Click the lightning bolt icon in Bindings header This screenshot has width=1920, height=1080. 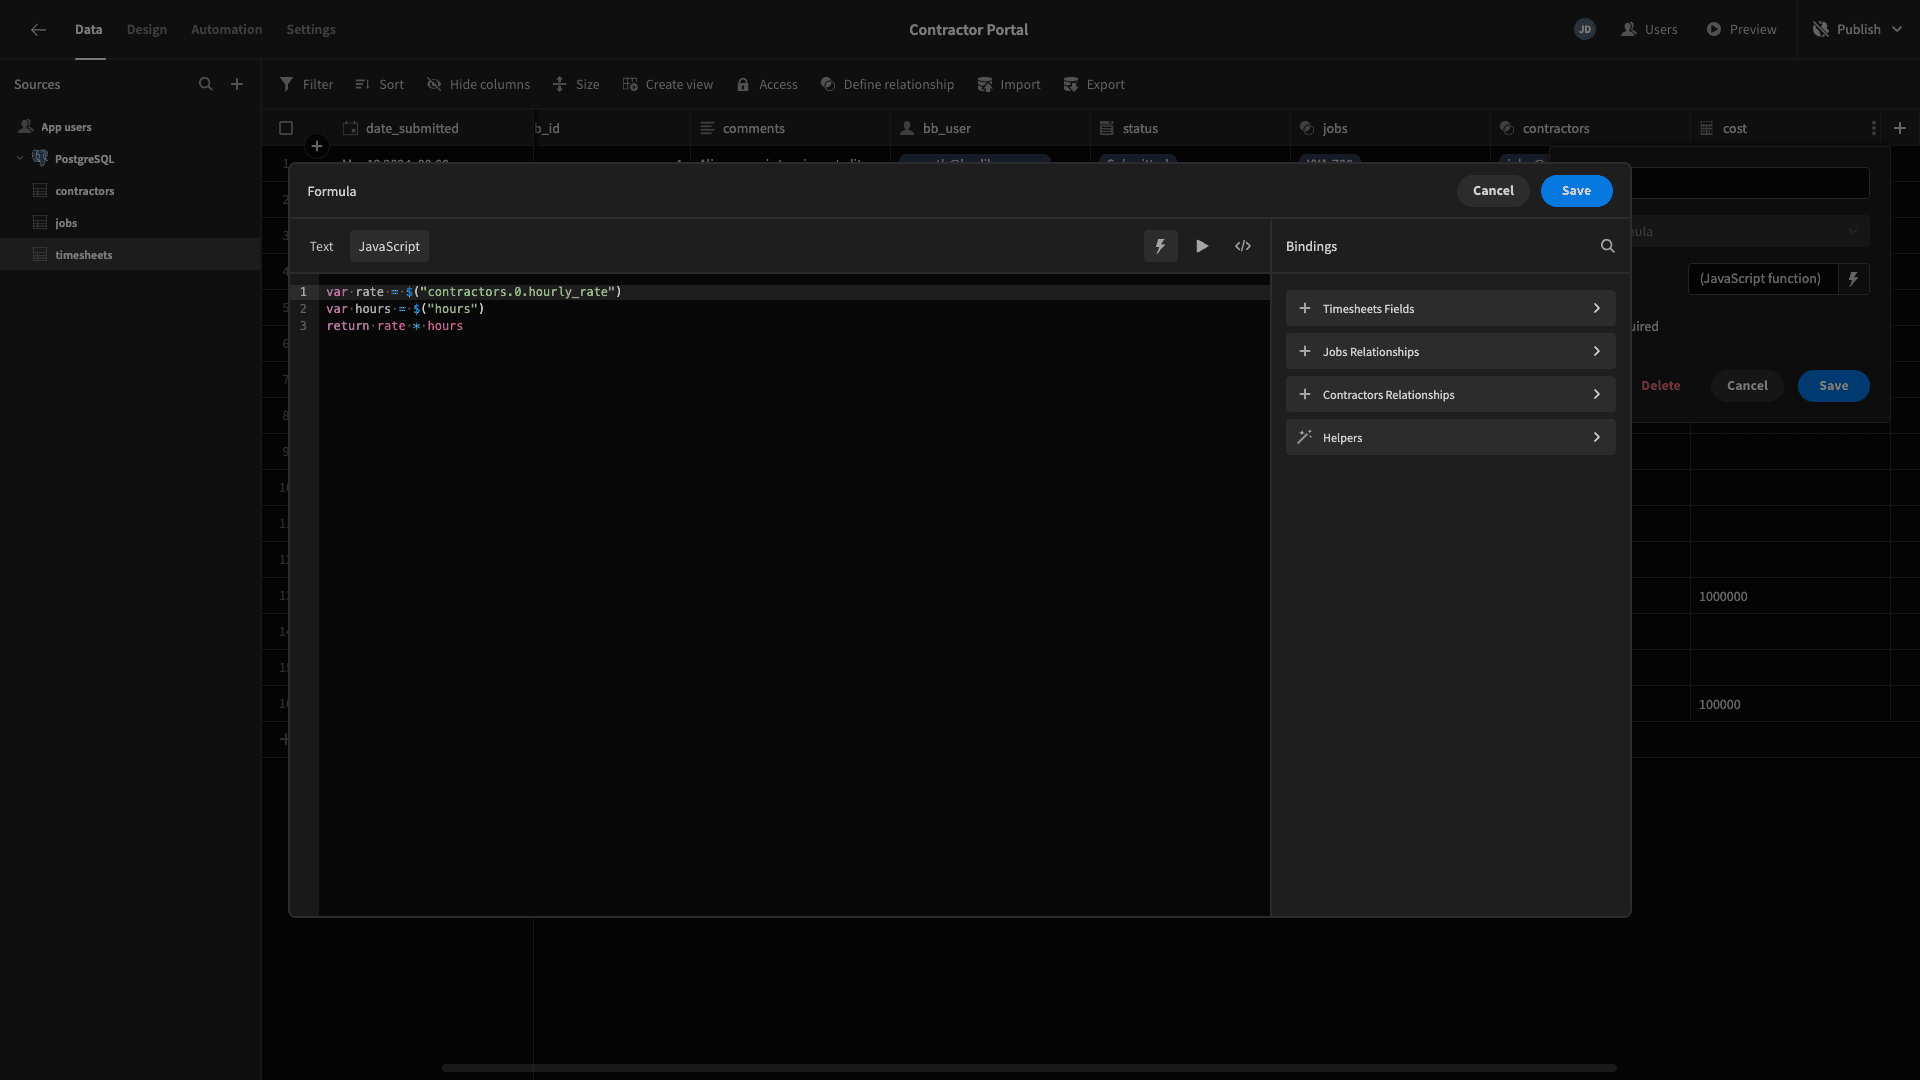1159,245
